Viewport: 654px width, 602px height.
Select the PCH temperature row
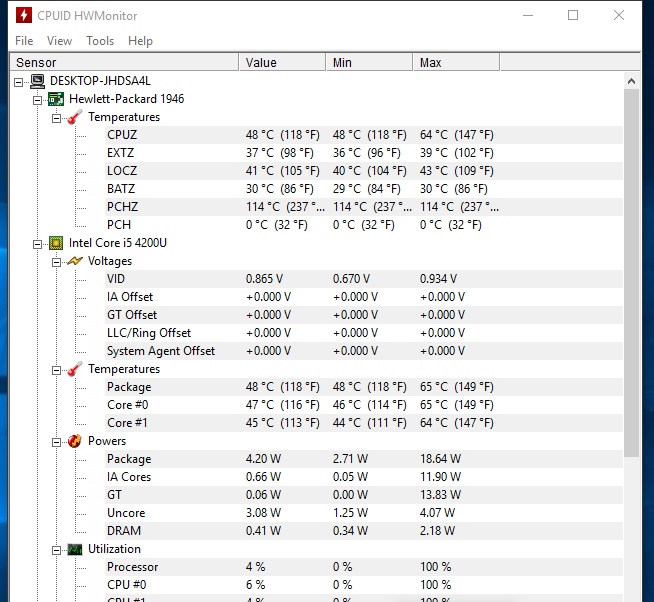[364, 225]
